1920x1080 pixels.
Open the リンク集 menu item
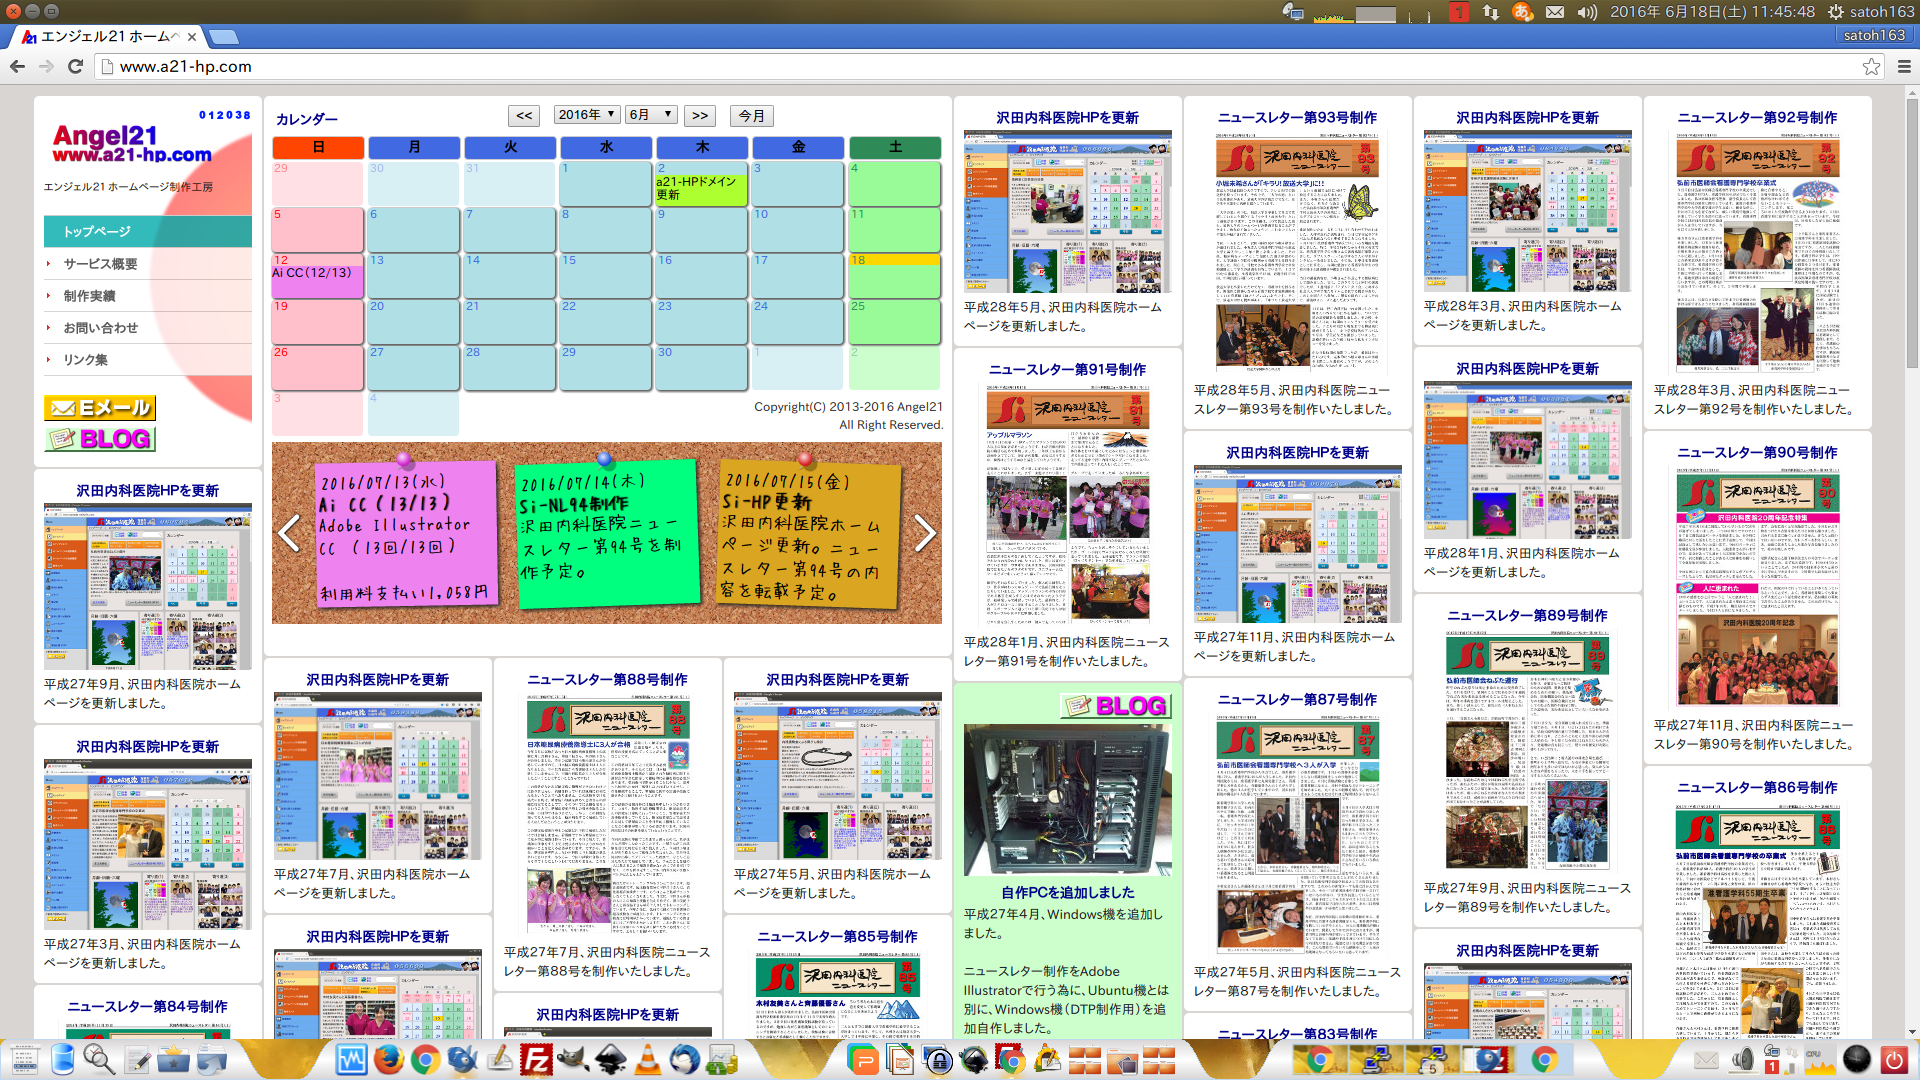pos(148,360)
